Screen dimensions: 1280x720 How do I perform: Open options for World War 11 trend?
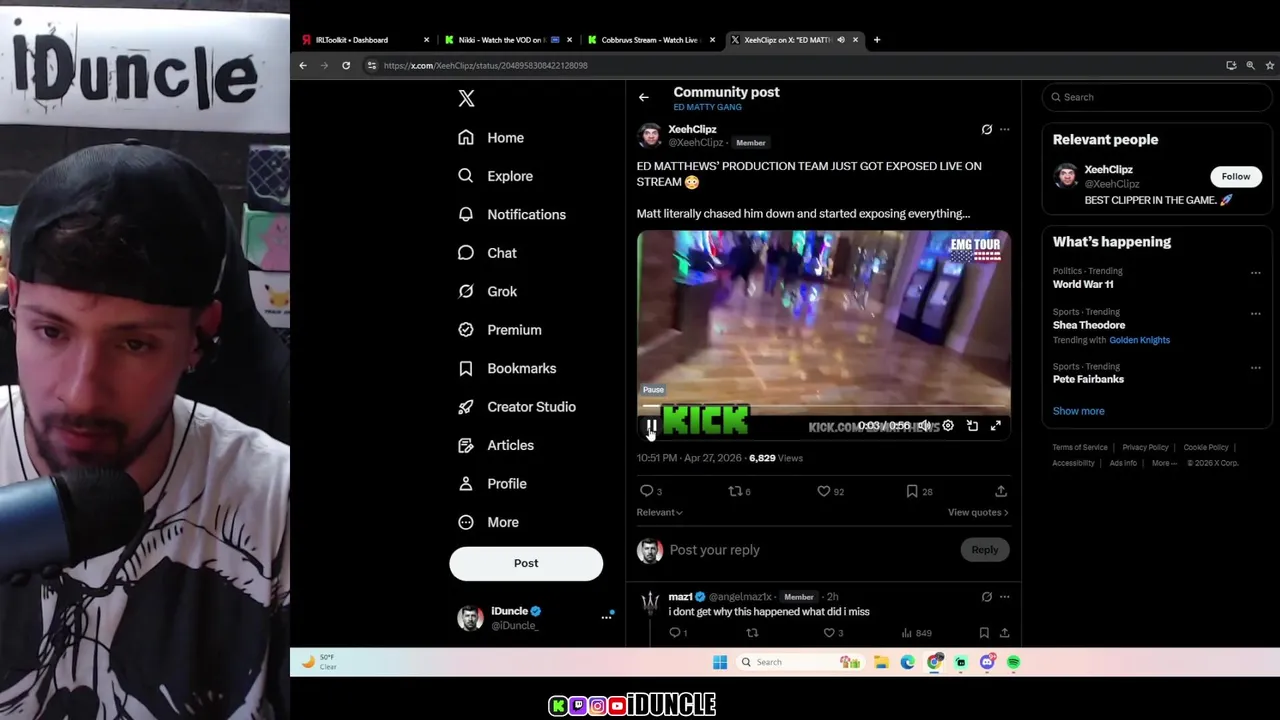pyautogui.click(x=1256, y=273)
